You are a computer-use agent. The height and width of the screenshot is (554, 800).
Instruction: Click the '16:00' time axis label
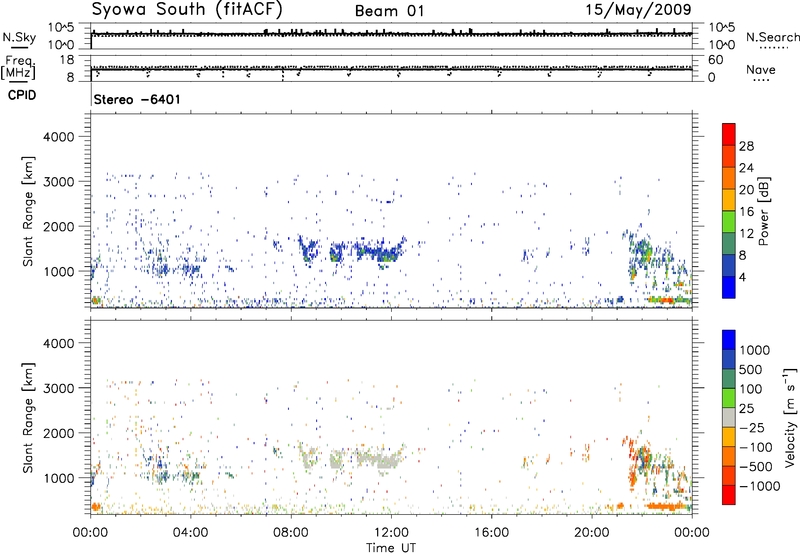pyautogui.click(x=491, y=533)
